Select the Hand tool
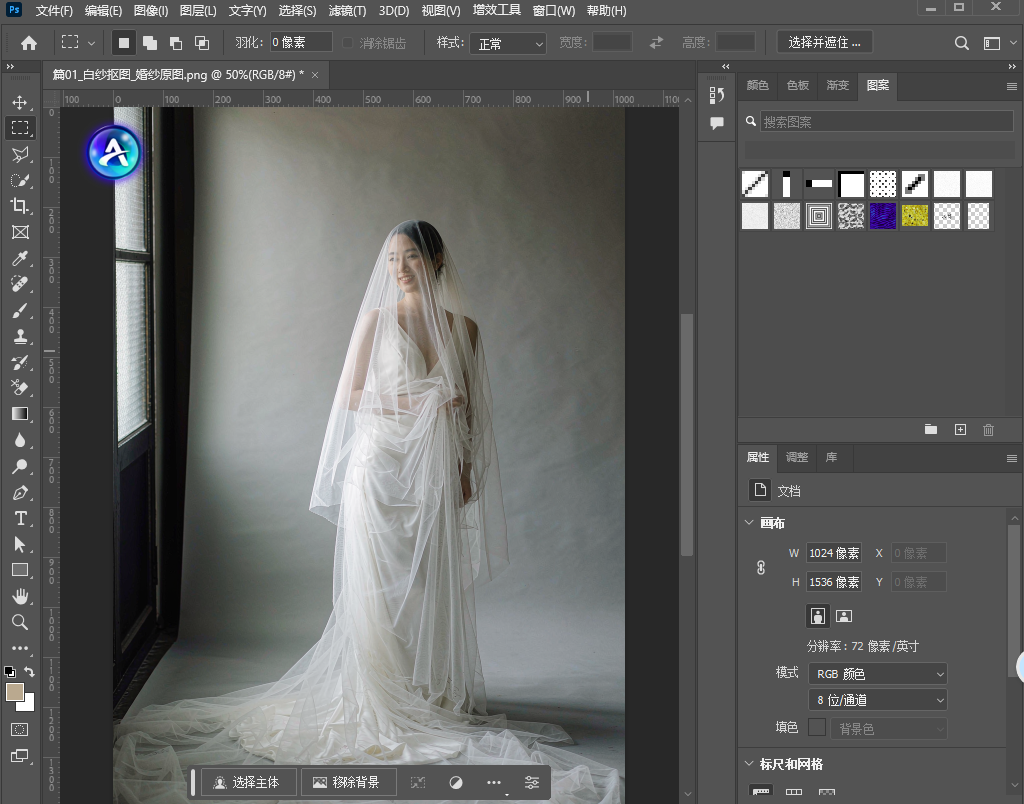Viewport: 1024px width, 804px height. 20,596
